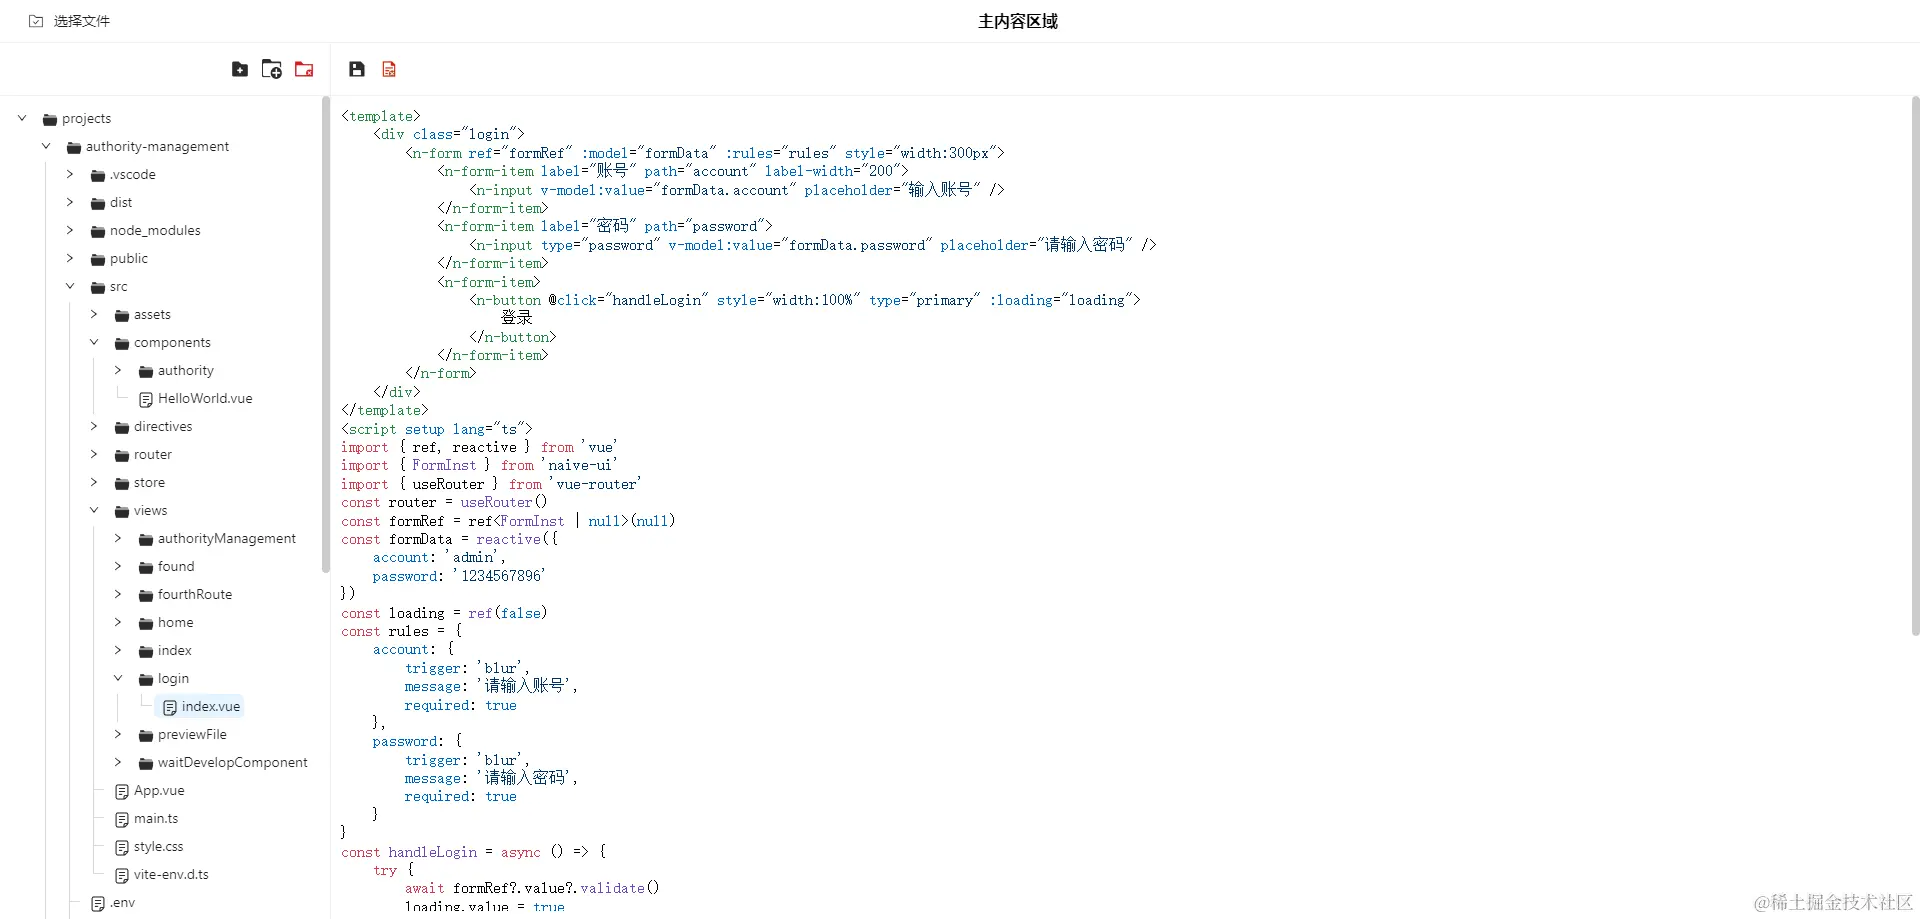Expand the node_modules folder
The height and width of the screenshot is (919, 1920).
[70, 230]
